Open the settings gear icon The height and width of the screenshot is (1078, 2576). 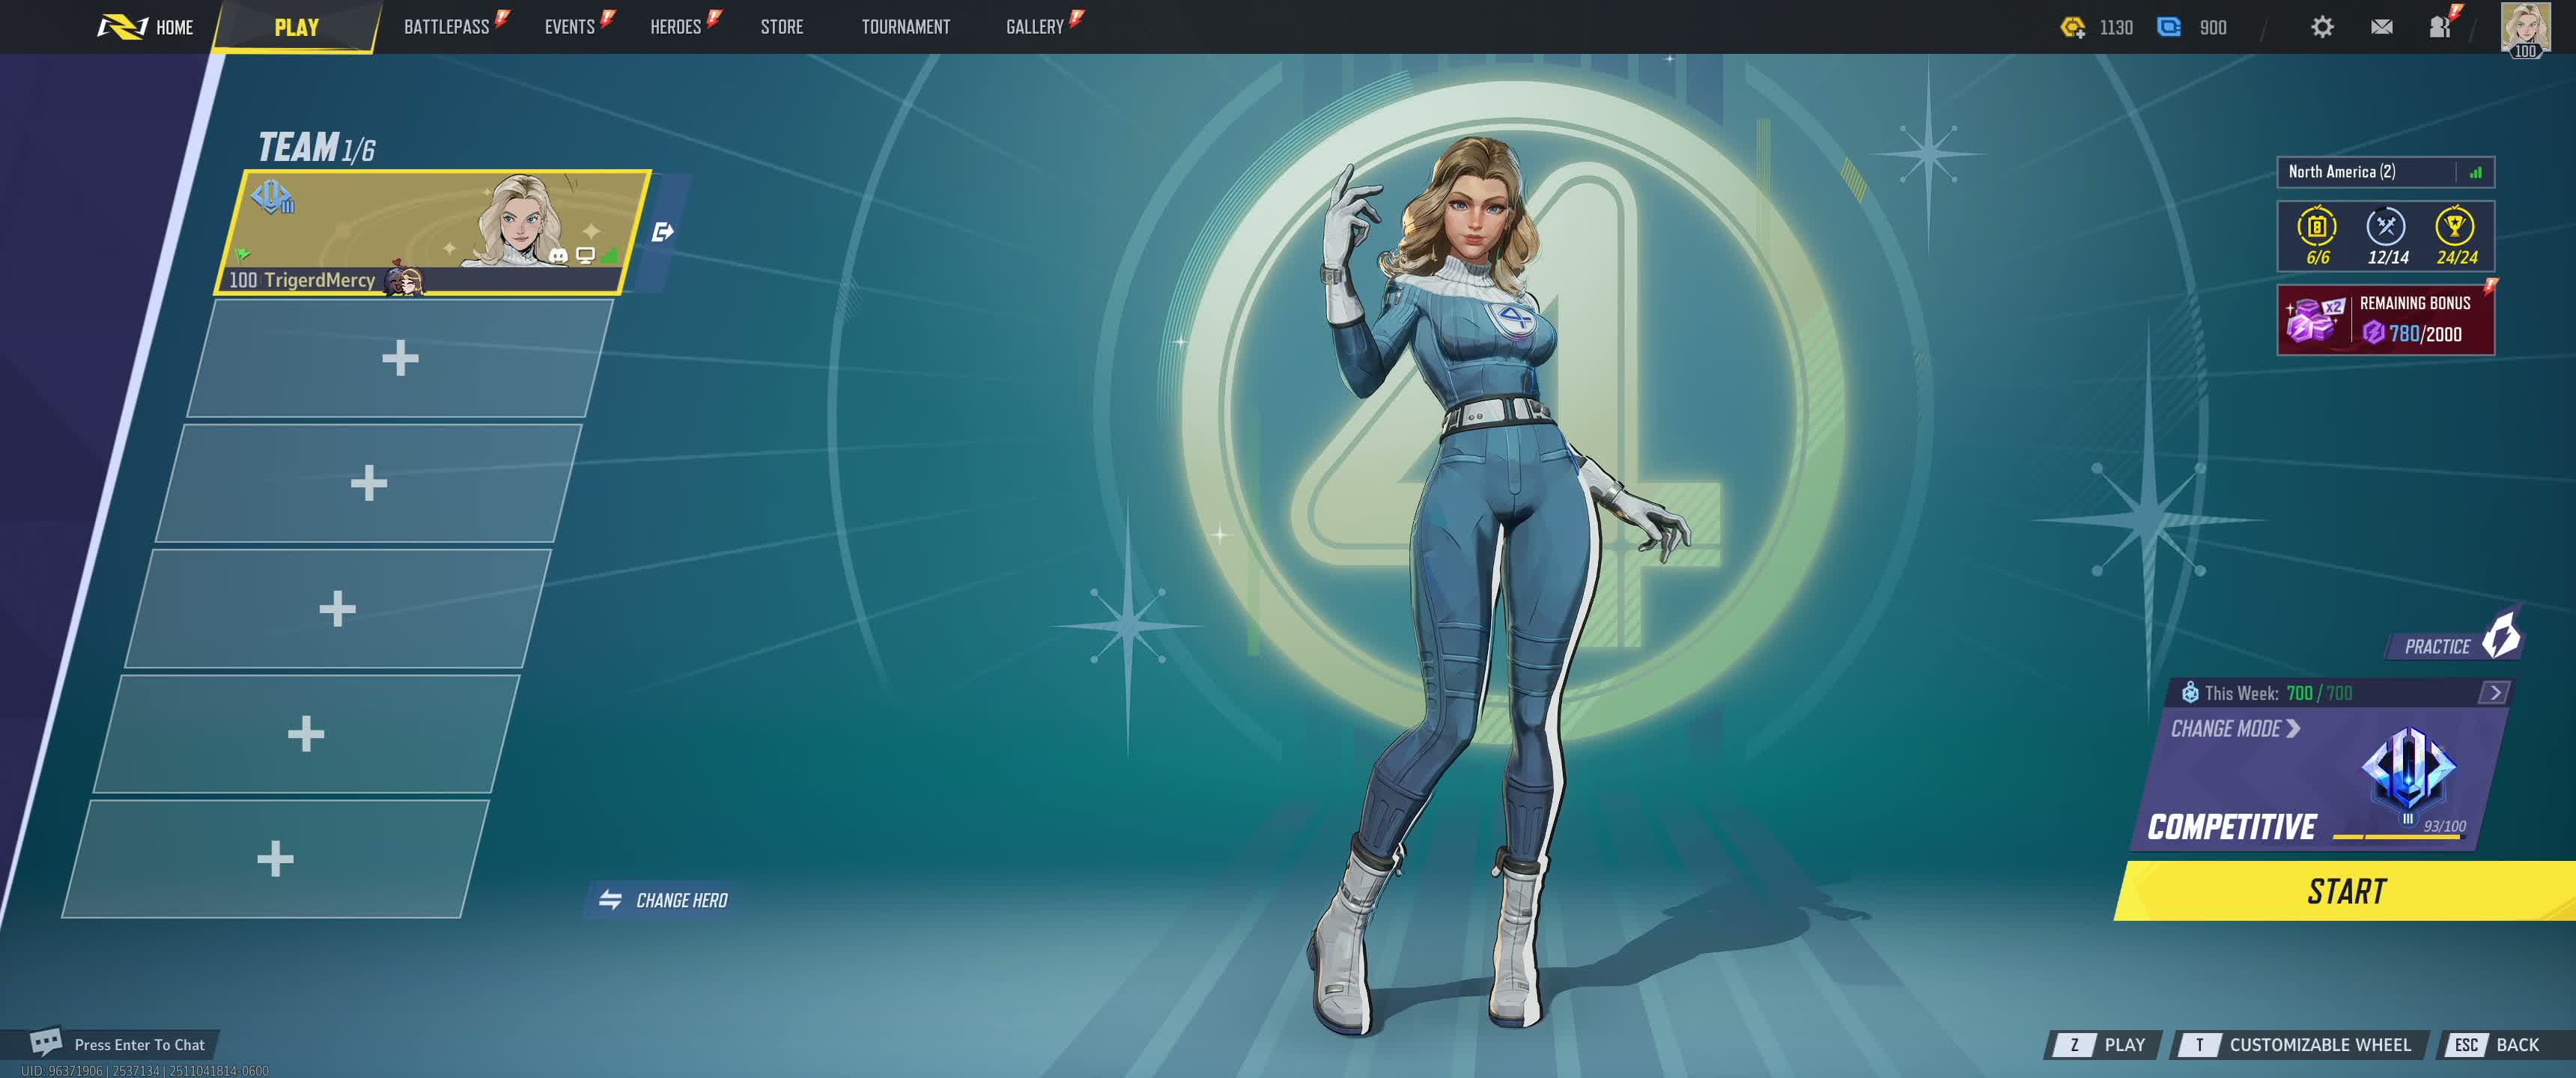[x=2322, y=27]
